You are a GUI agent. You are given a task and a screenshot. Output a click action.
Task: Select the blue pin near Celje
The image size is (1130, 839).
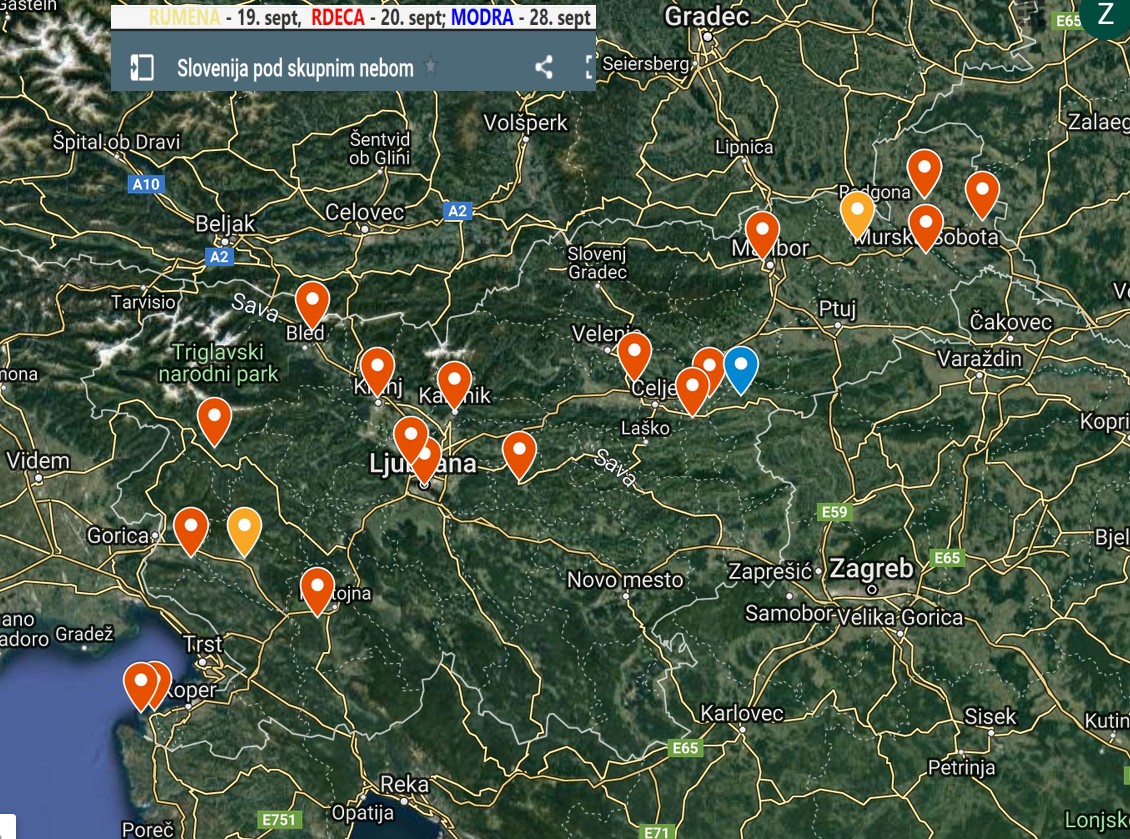[x=740, y=367]
